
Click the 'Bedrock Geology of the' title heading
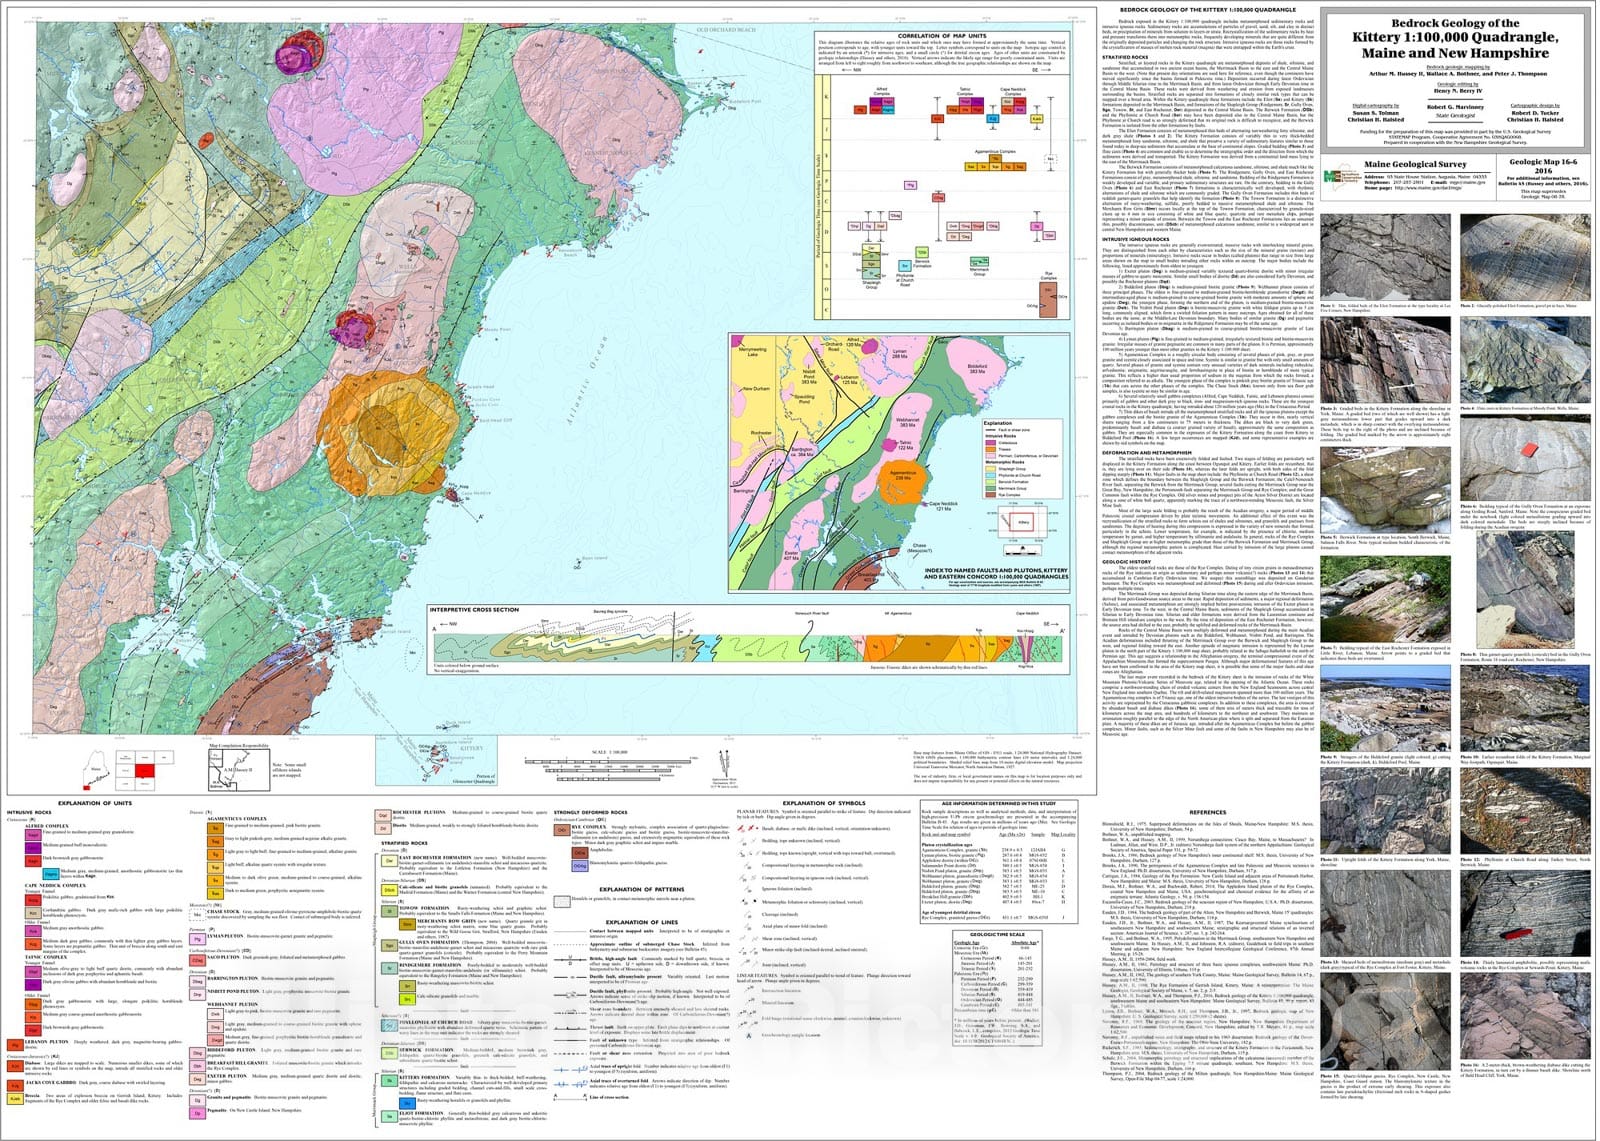(x=1456, y=23)
